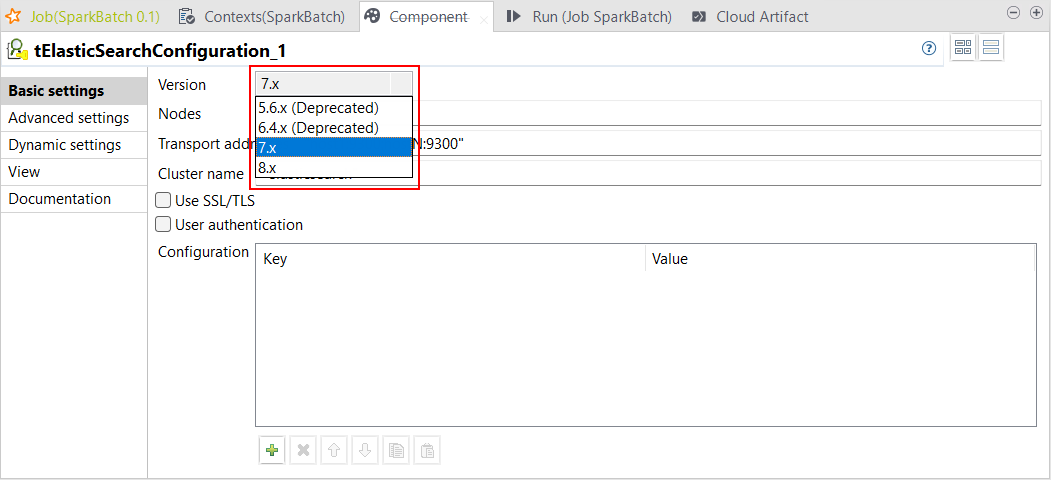Click the copy rows icon
The width and height of the screenshot is (1051, 480).
(396, 451)
